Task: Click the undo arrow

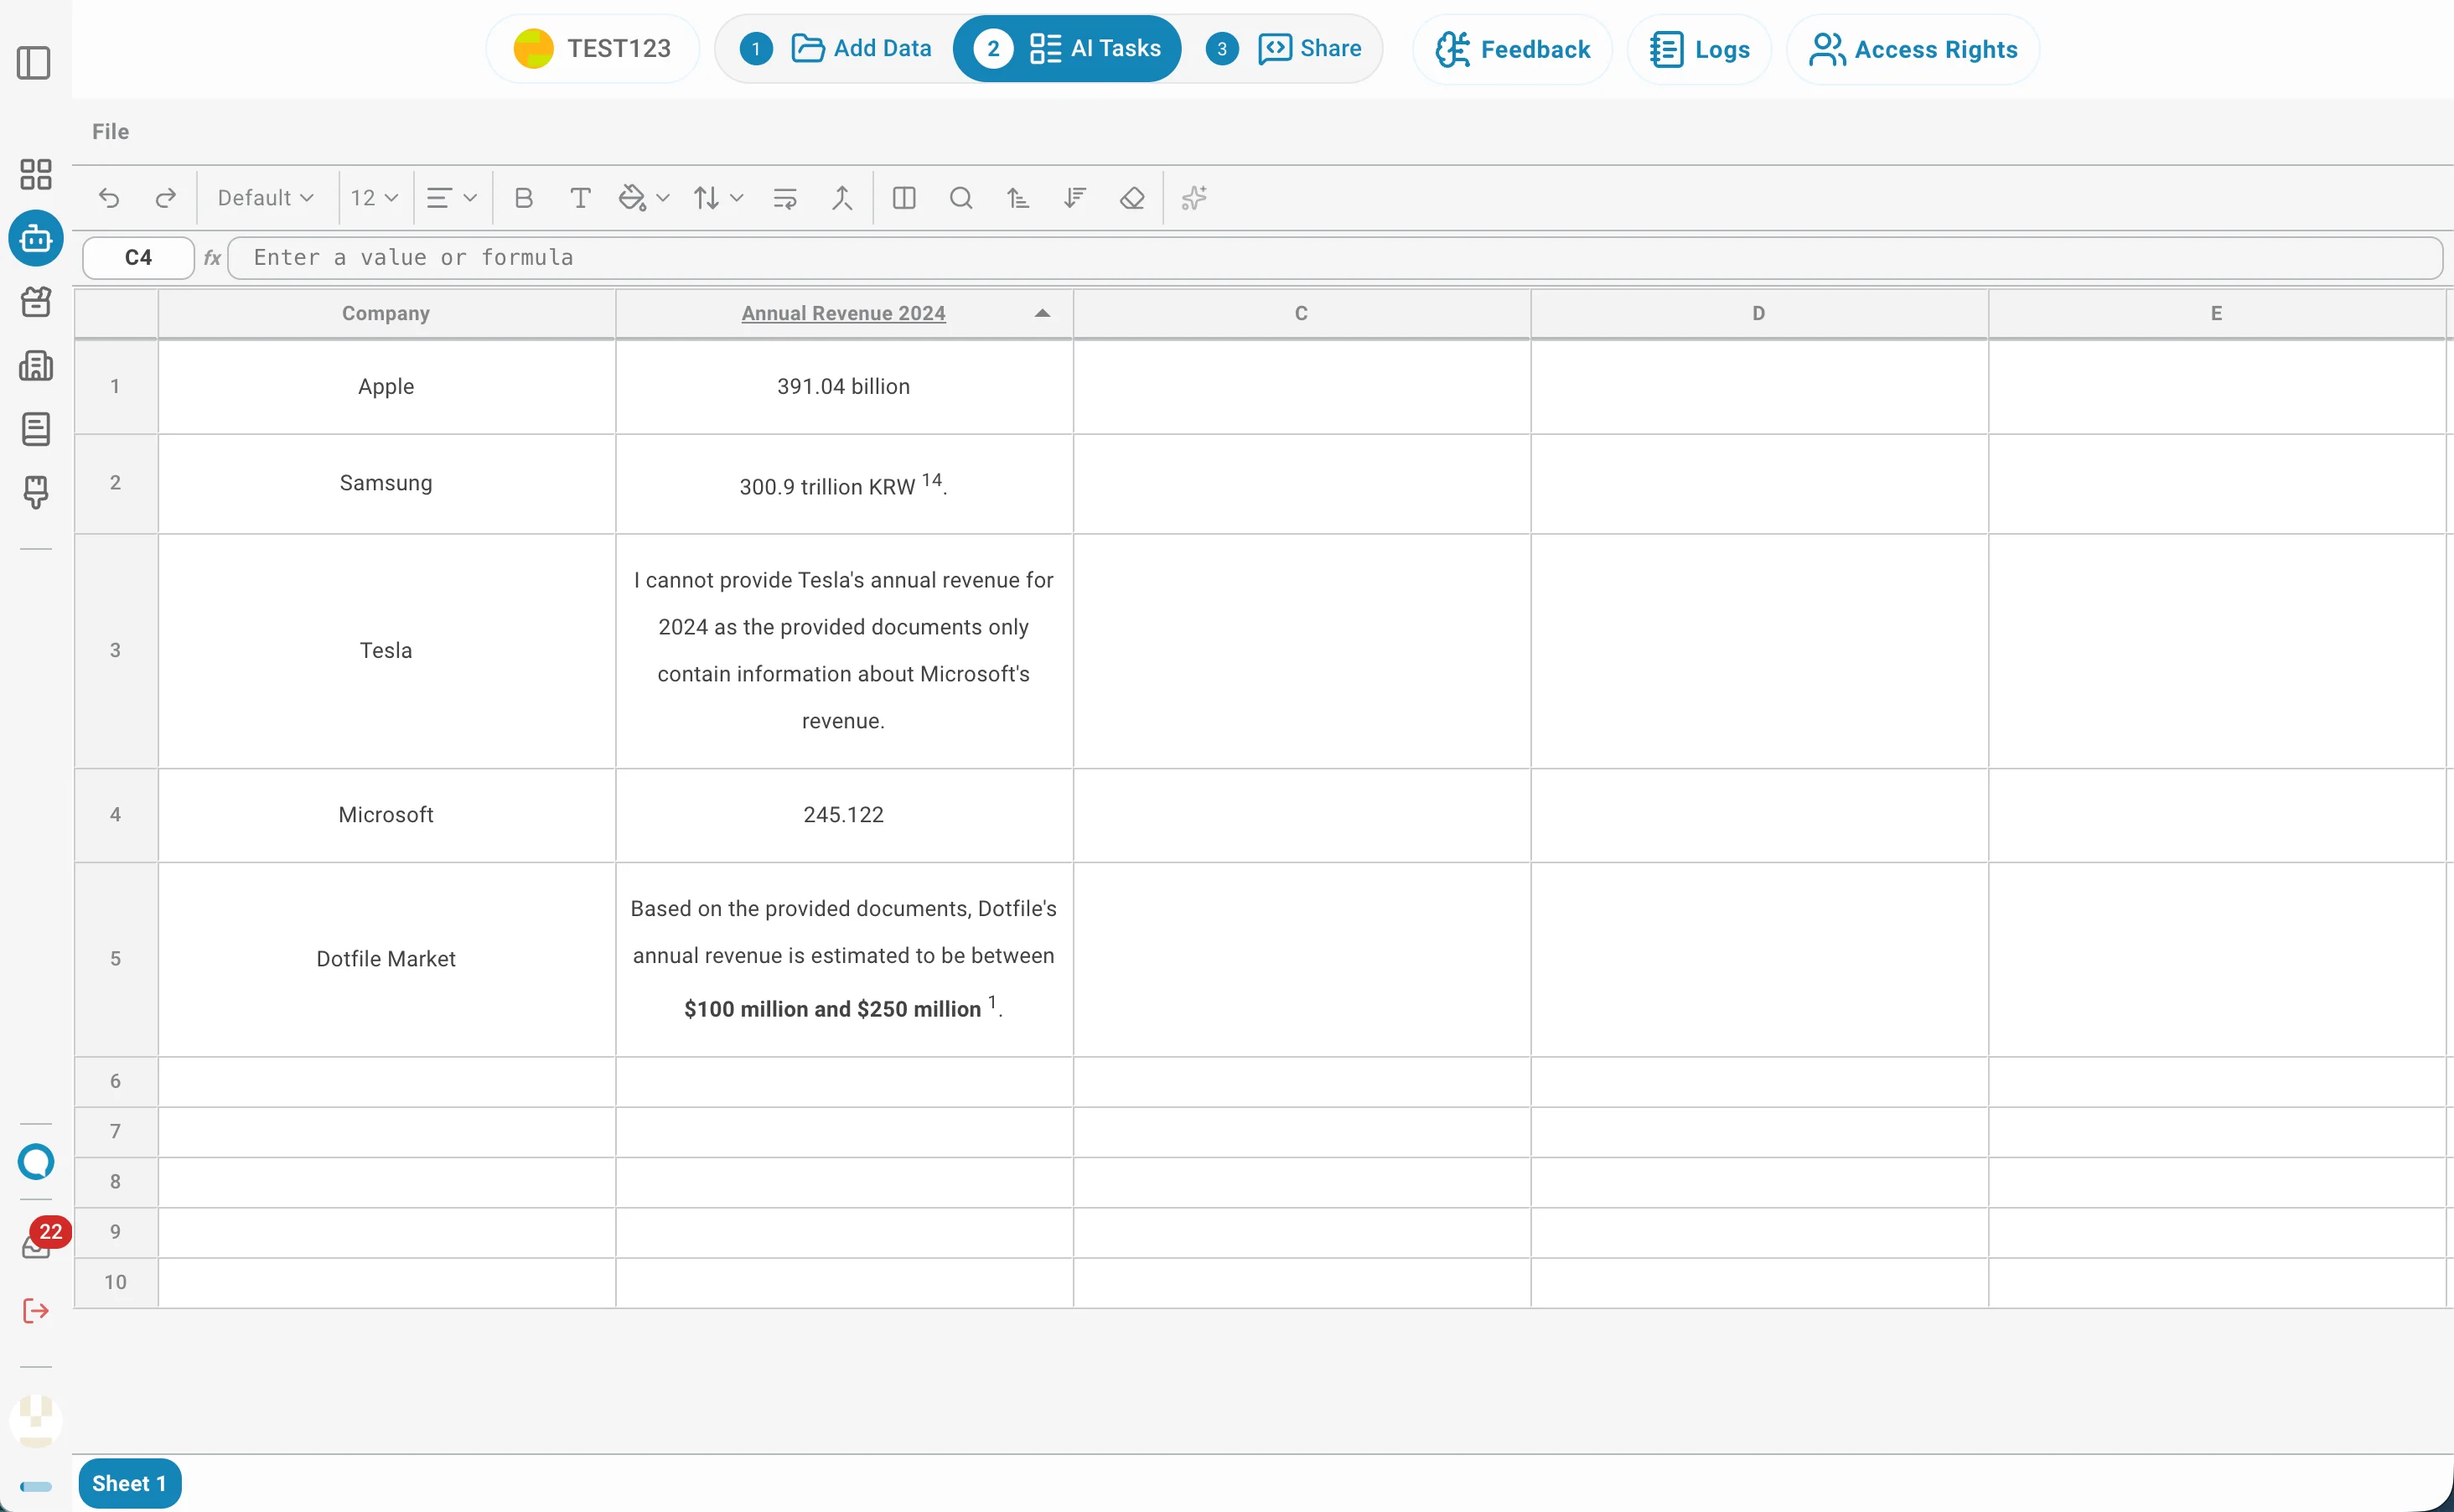Action: (x=109, y=198)
